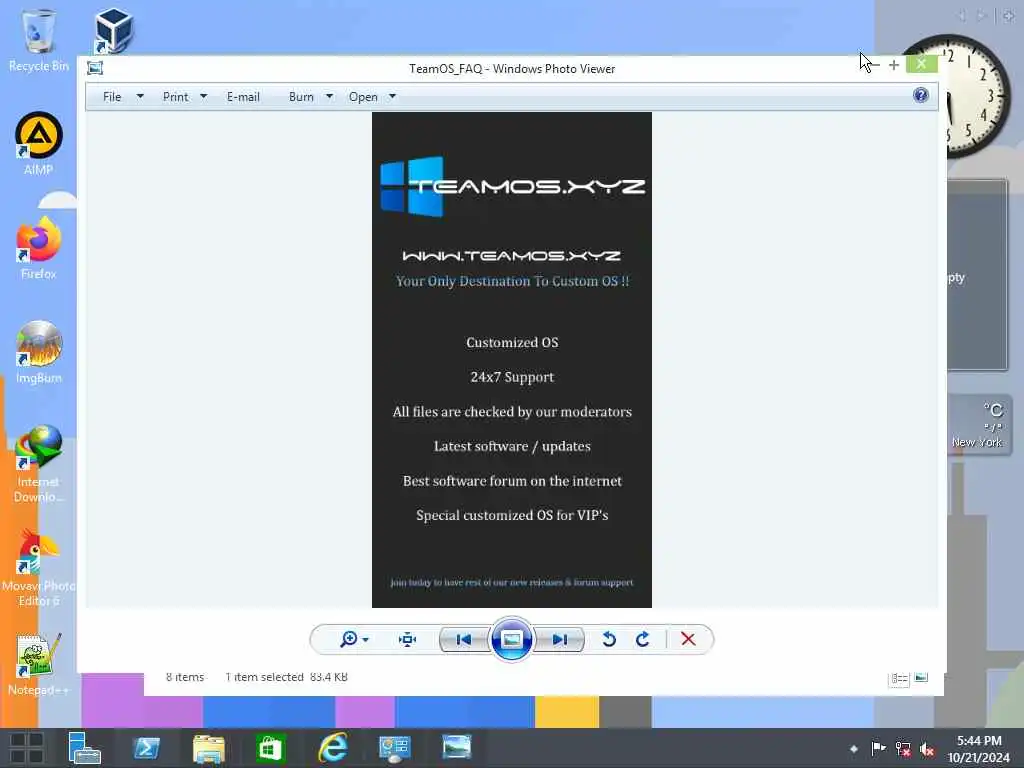The image size is (1024, 768).
Task: Expand the zoom slider dropdown arrow
Action: [366, 639]
